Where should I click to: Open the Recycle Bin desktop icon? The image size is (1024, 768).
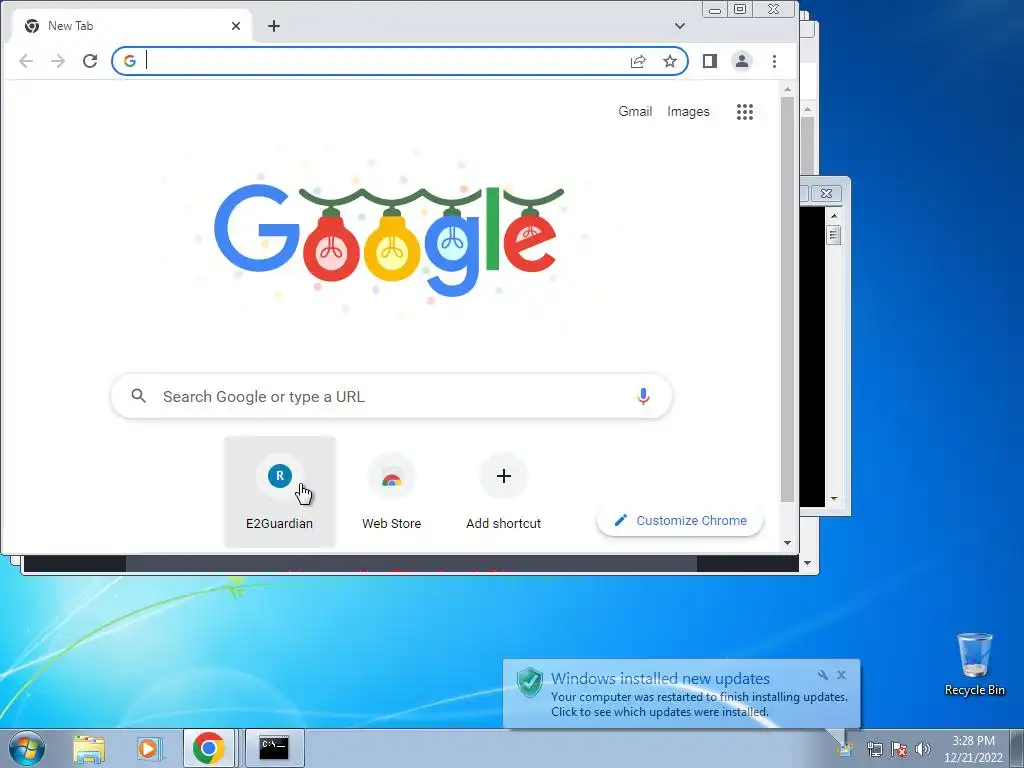coord(974,664)
